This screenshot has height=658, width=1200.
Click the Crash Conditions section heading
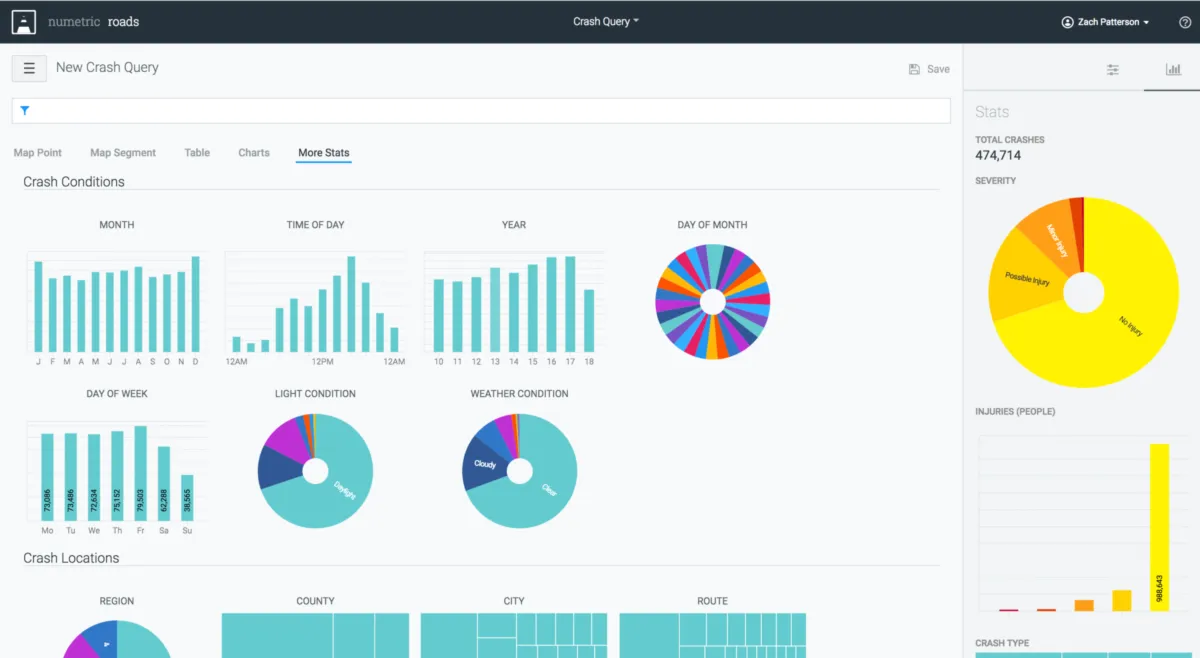point(74,182)
